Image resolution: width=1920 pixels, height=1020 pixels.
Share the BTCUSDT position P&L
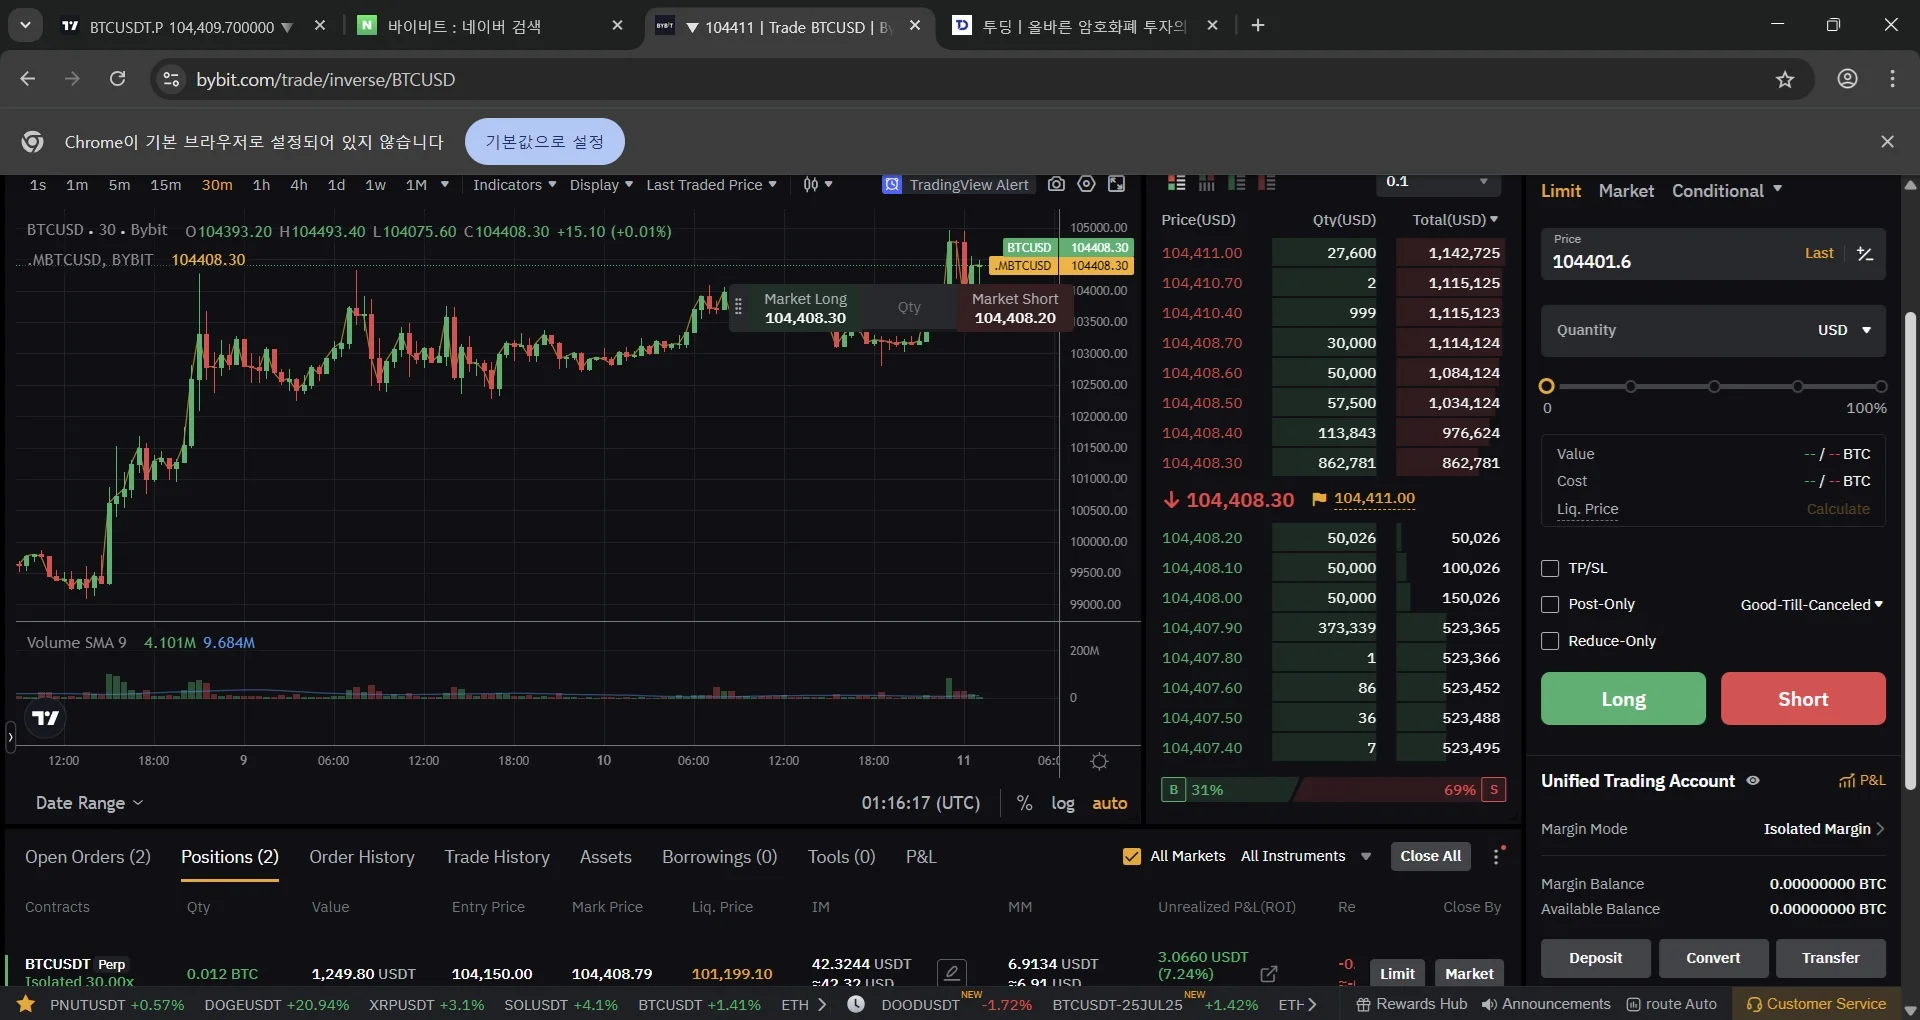point(1269,974)
